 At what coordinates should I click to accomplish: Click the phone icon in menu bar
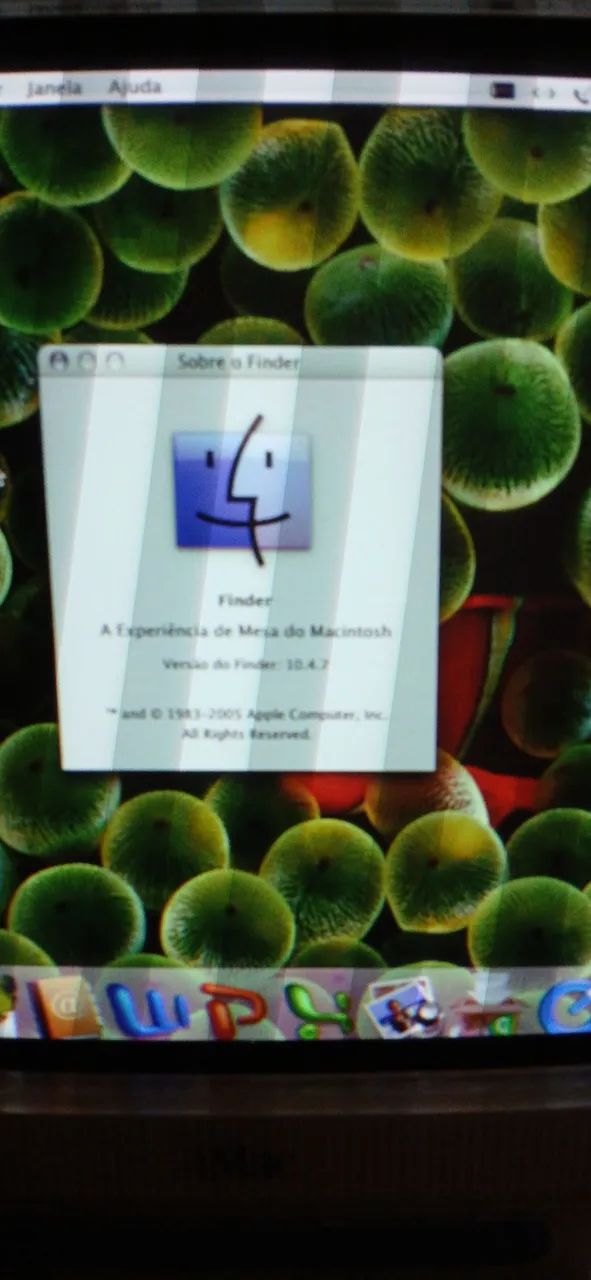581,96
